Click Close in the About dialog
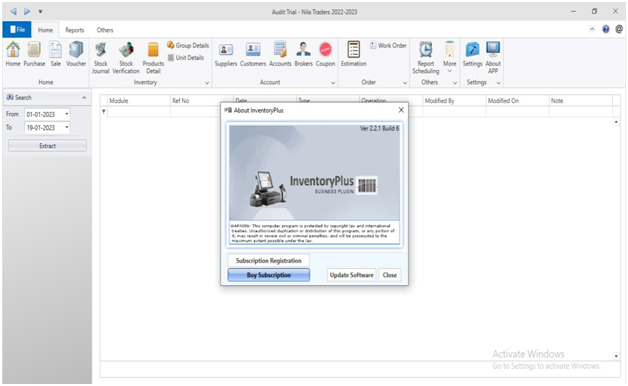 389,275
